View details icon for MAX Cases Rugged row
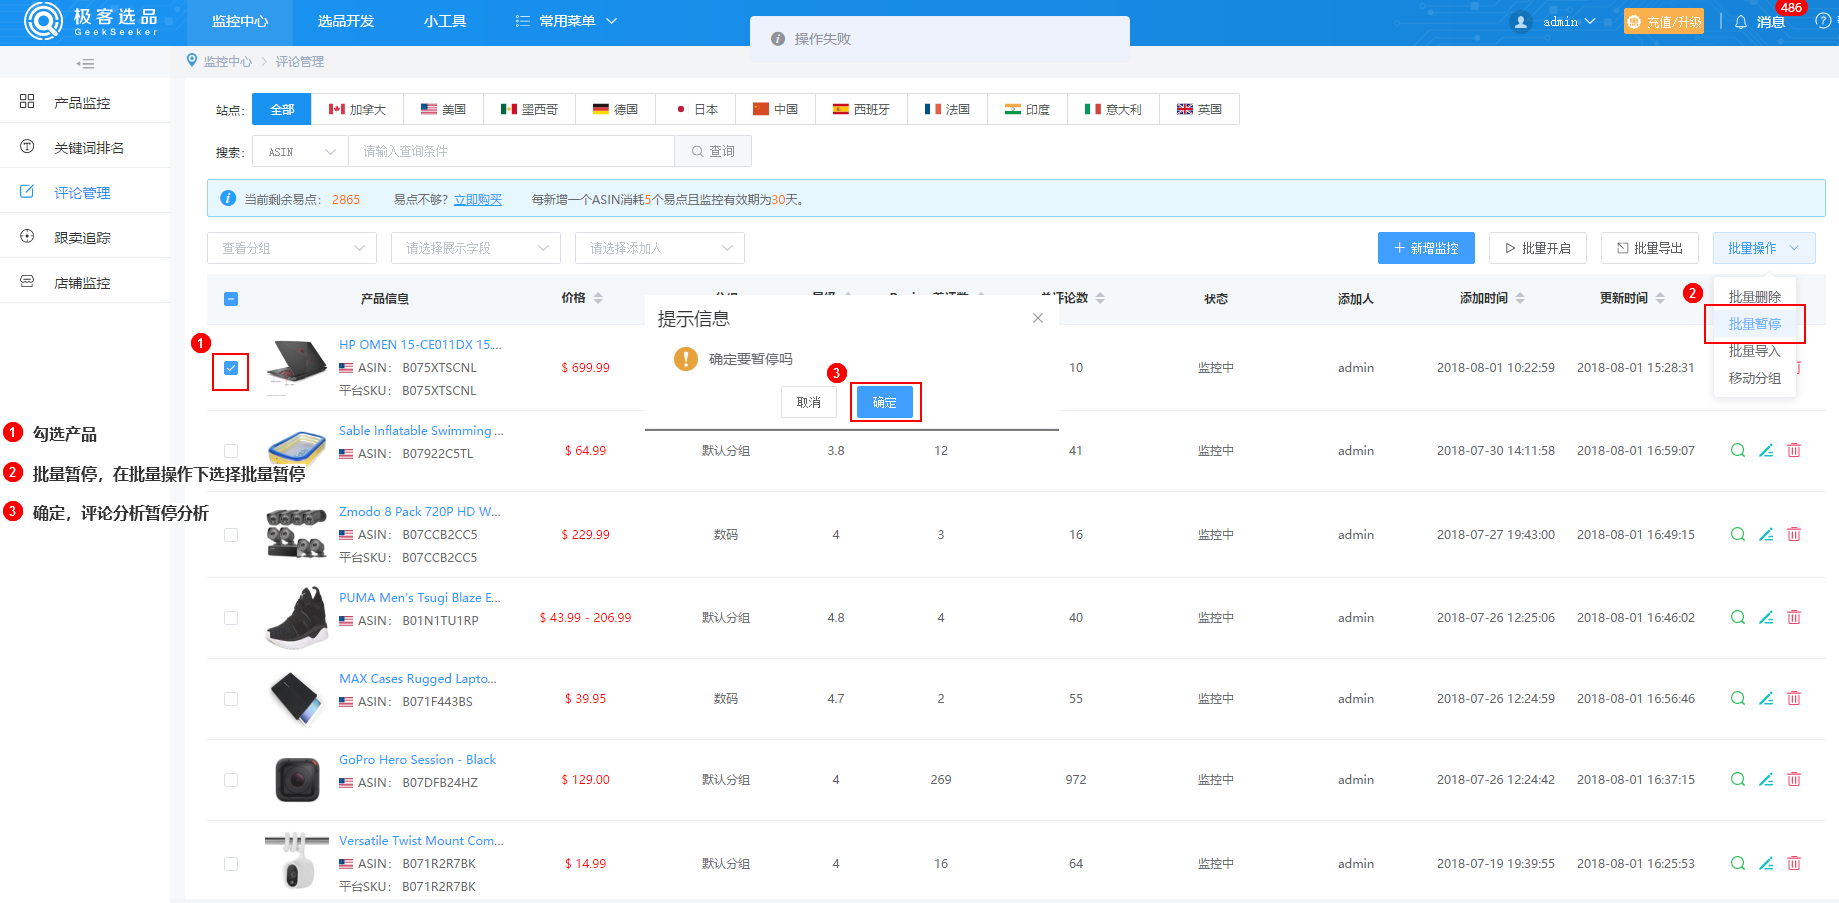 click(x=1738, y=698)
